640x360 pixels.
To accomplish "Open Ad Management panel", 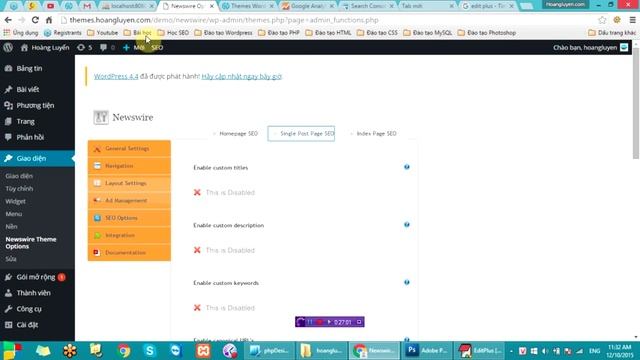I will [129, 200].
